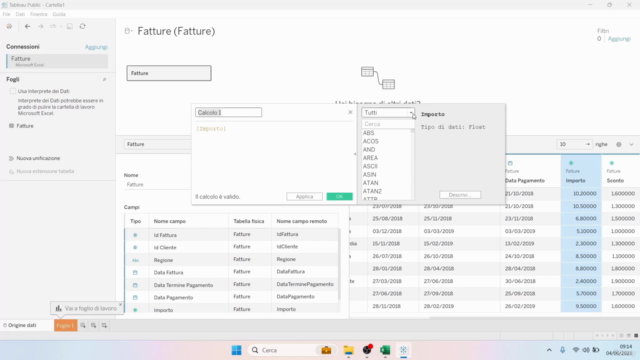Search sheets using the Fogli magnifier icon
Viewport: 640px width, 360px height.
104,80
